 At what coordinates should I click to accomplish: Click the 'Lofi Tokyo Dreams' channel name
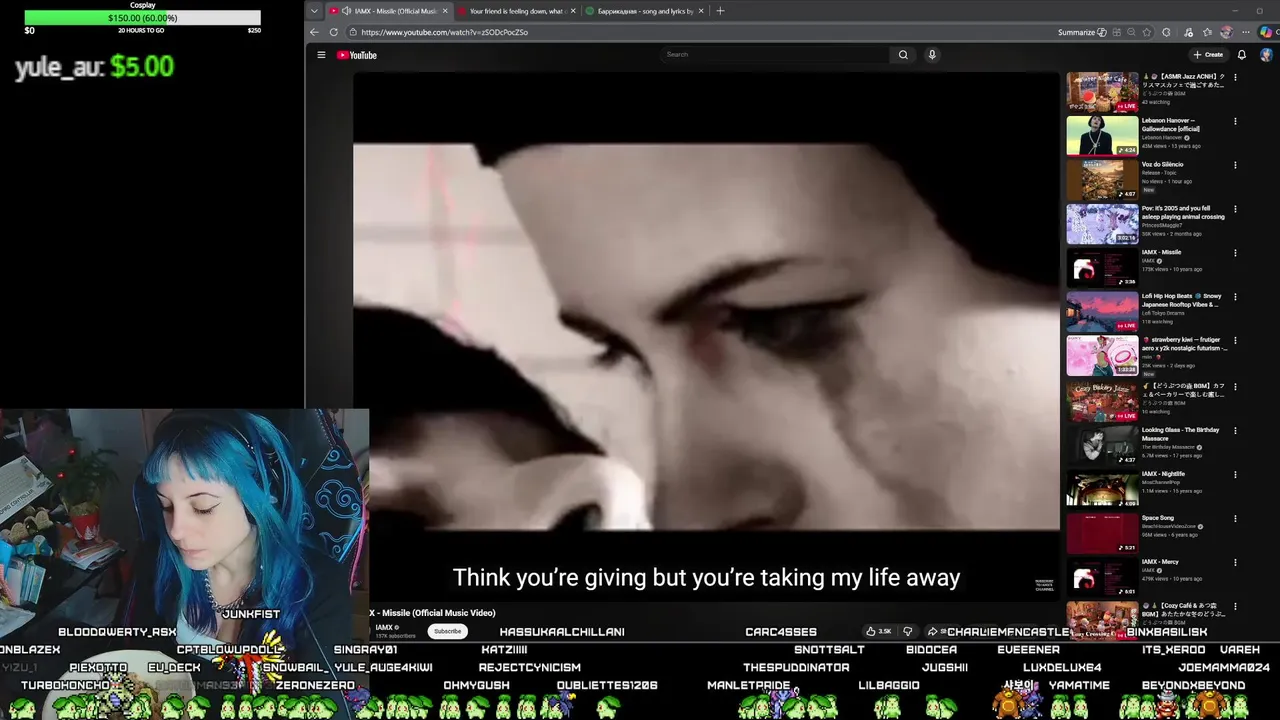click(x=1162, y=313)
